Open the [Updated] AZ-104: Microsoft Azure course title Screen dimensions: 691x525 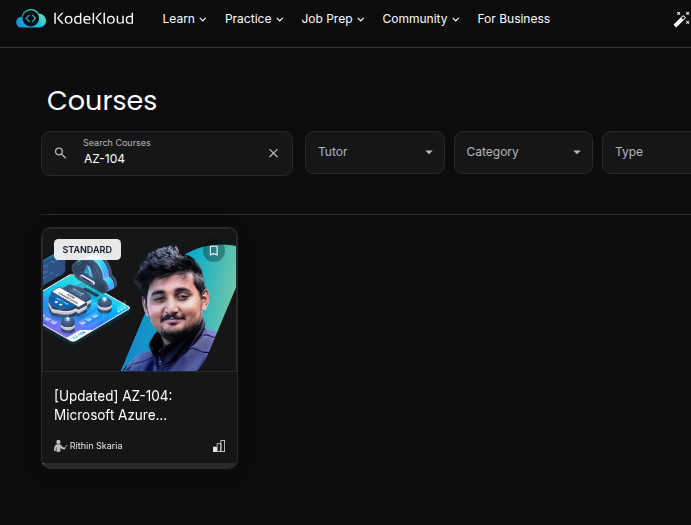(113, 405)
